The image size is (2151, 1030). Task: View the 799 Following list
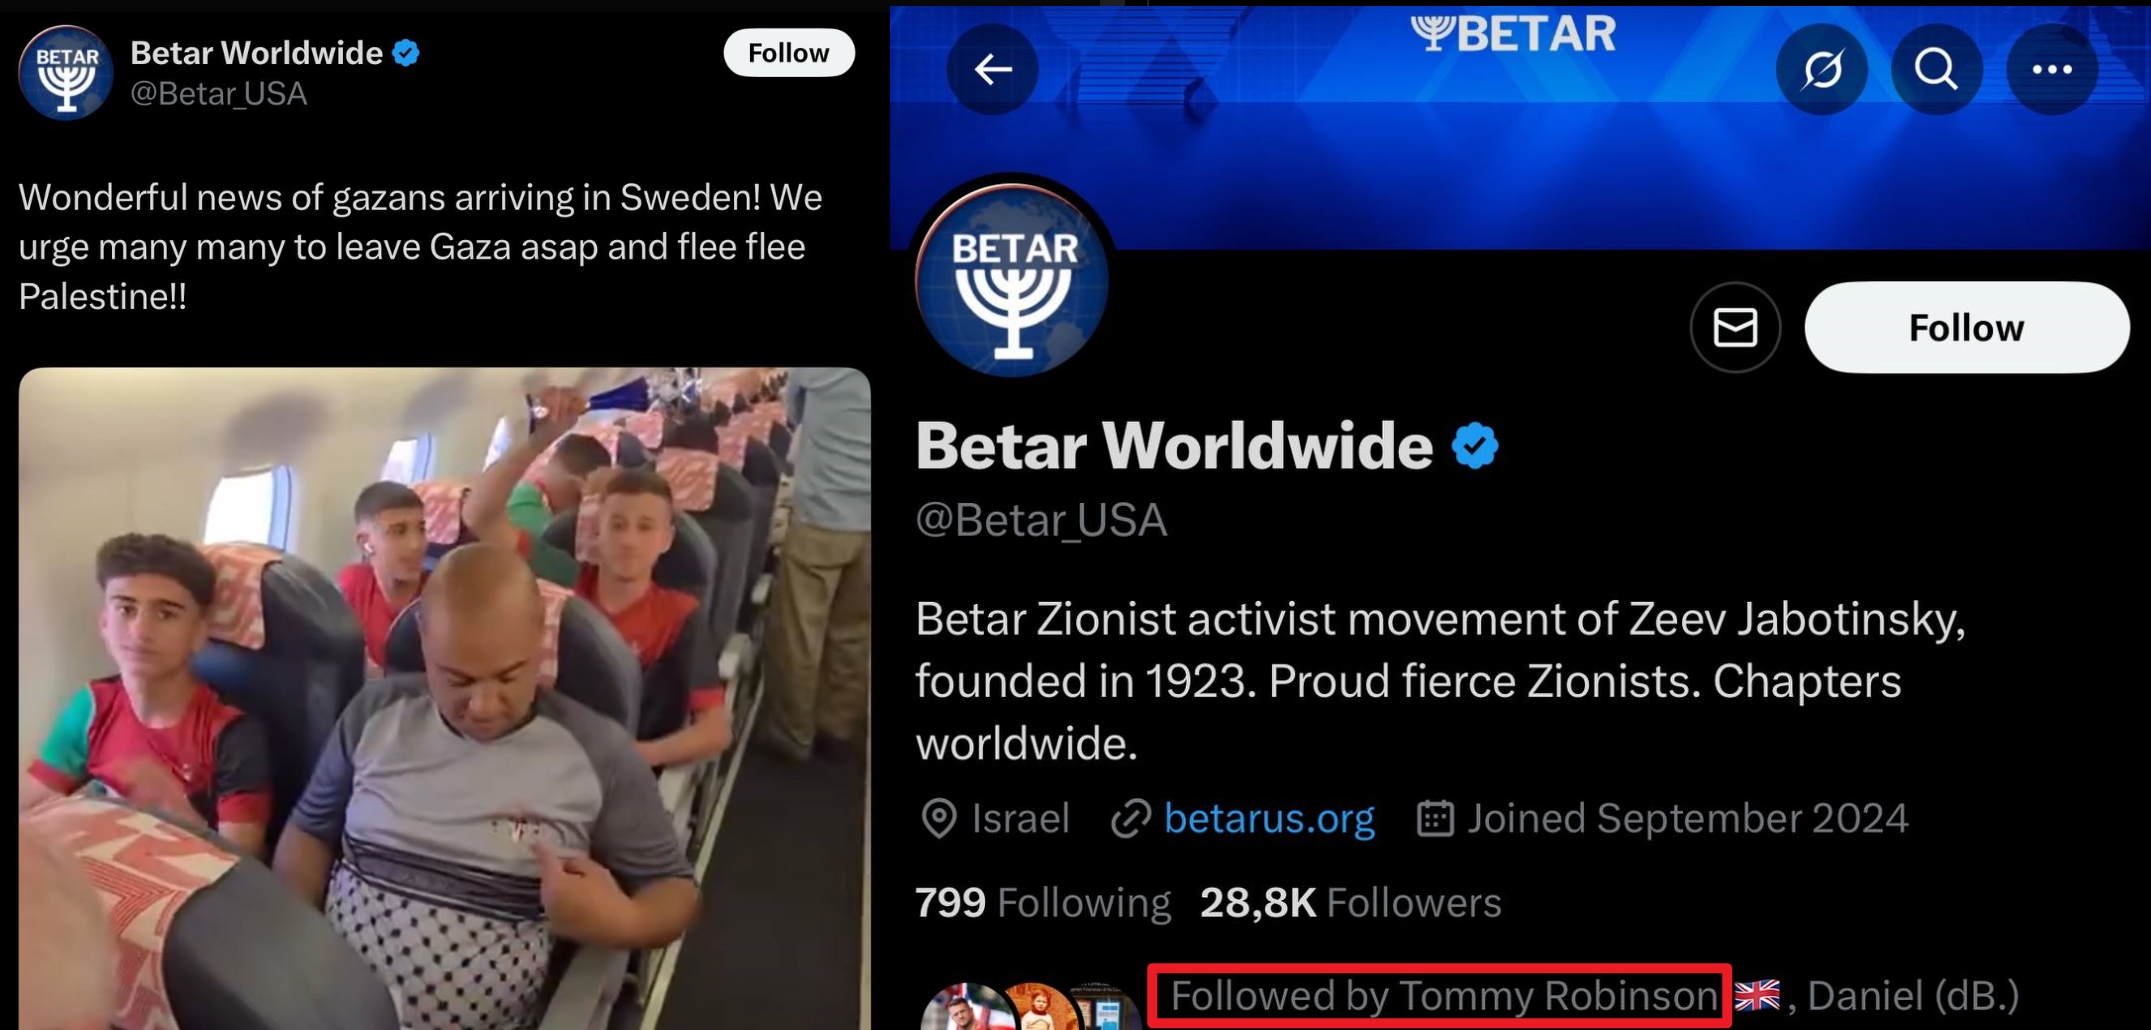pyautogui.click(x=1043, y=903)
